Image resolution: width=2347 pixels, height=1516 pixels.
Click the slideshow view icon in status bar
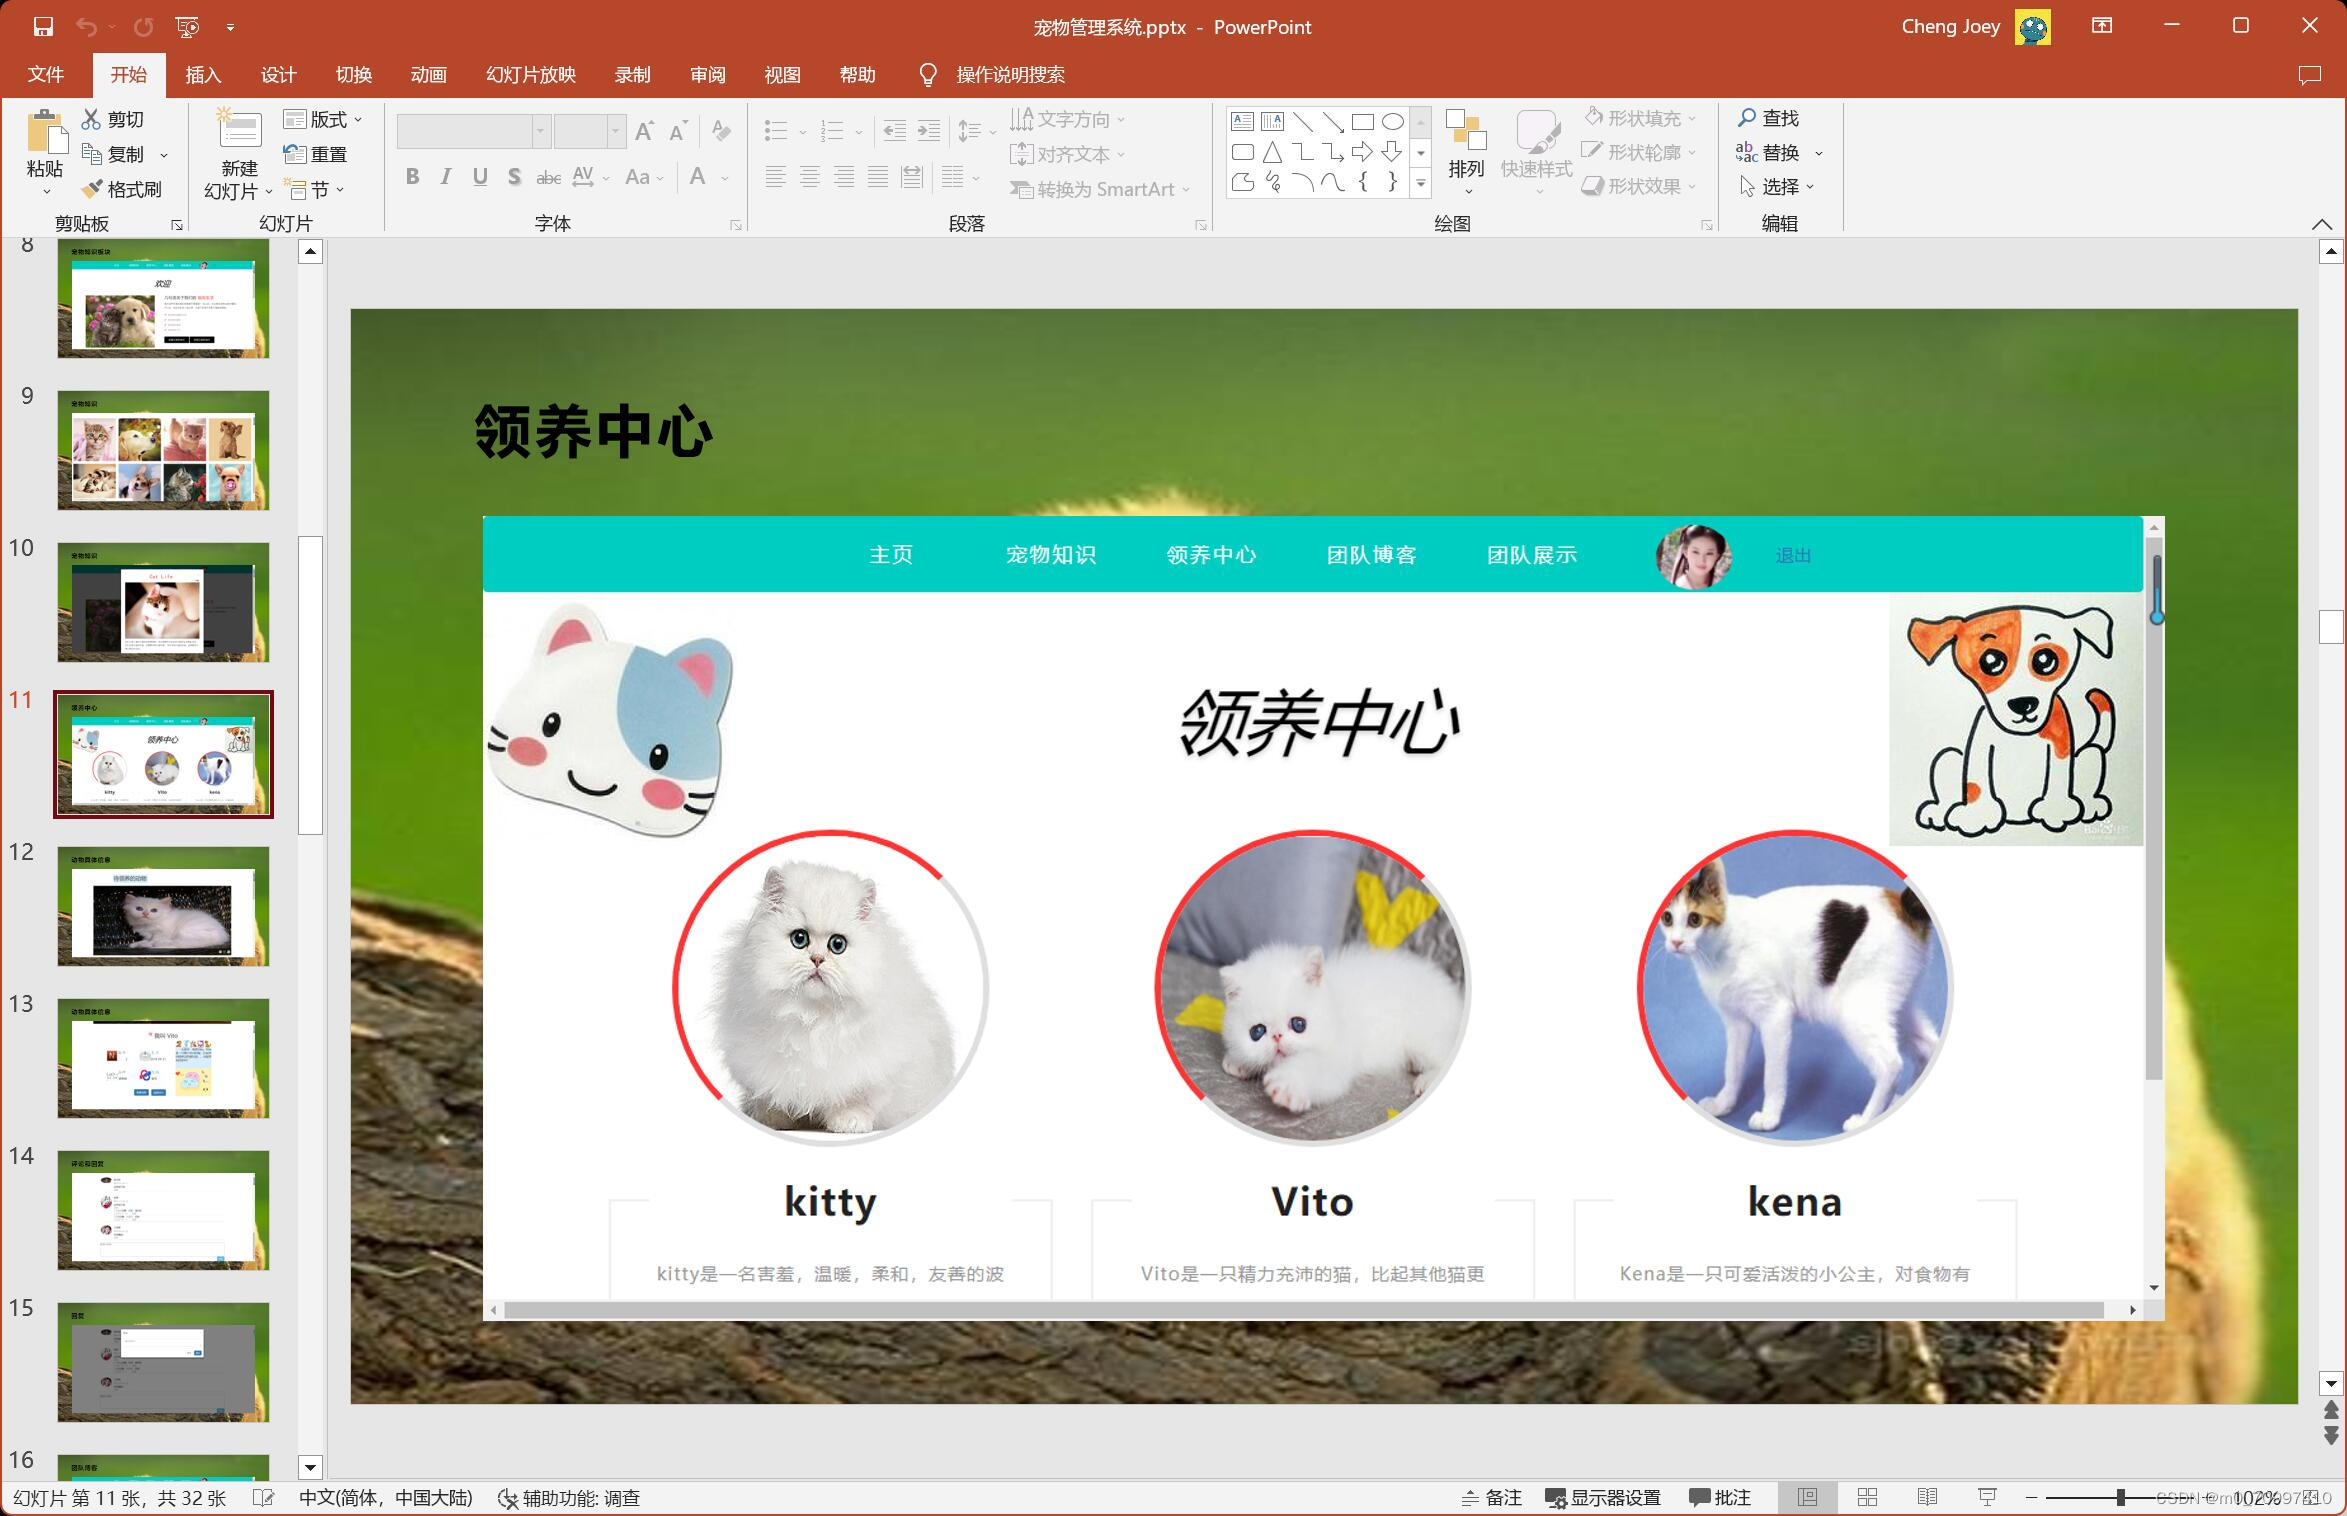(1987, 1497)
